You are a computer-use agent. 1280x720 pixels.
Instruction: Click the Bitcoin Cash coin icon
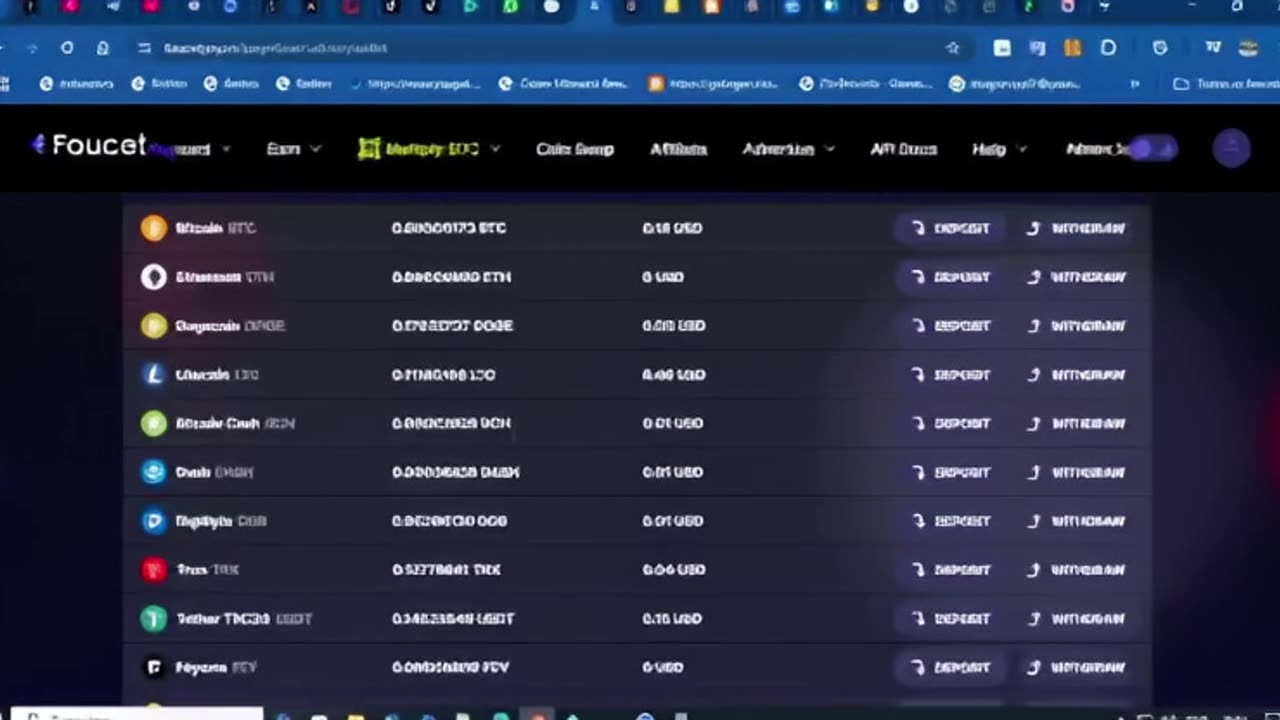[153, 423]
